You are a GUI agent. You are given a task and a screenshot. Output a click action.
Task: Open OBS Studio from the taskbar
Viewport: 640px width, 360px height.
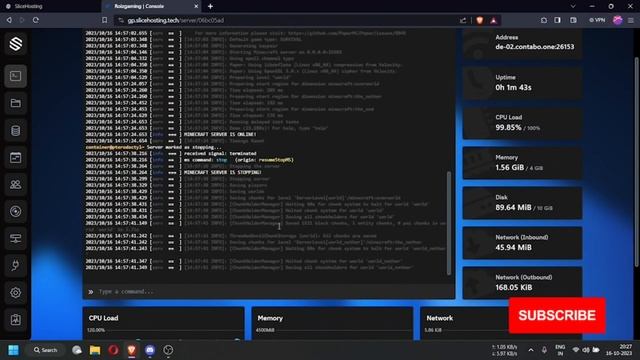tap(168, 350)
